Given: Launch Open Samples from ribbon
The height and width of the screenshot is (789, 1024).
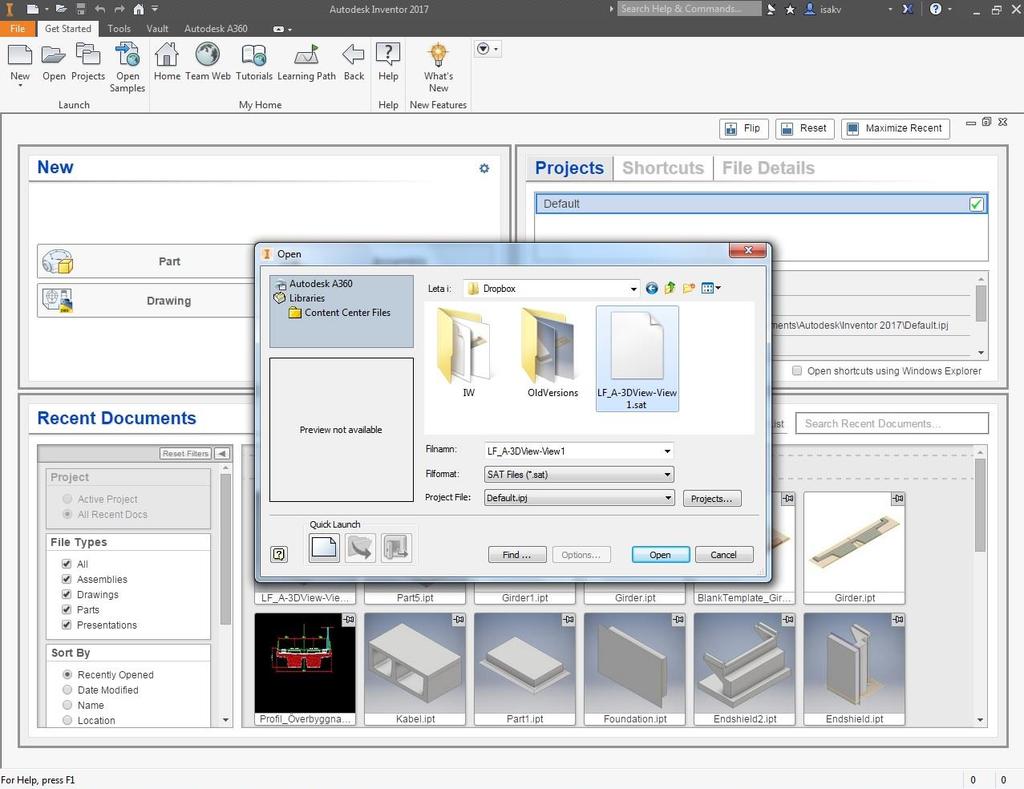Looking at the screenshot, I should pos(127,56).
